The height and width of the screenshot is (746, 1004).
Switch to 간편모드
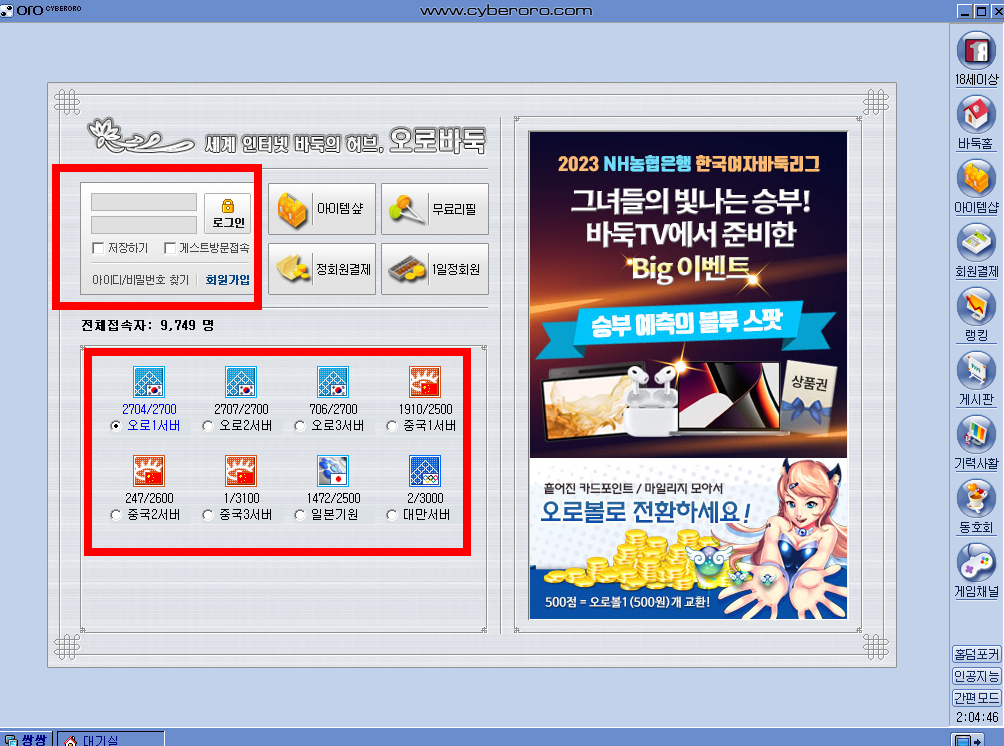click(976, 697)
